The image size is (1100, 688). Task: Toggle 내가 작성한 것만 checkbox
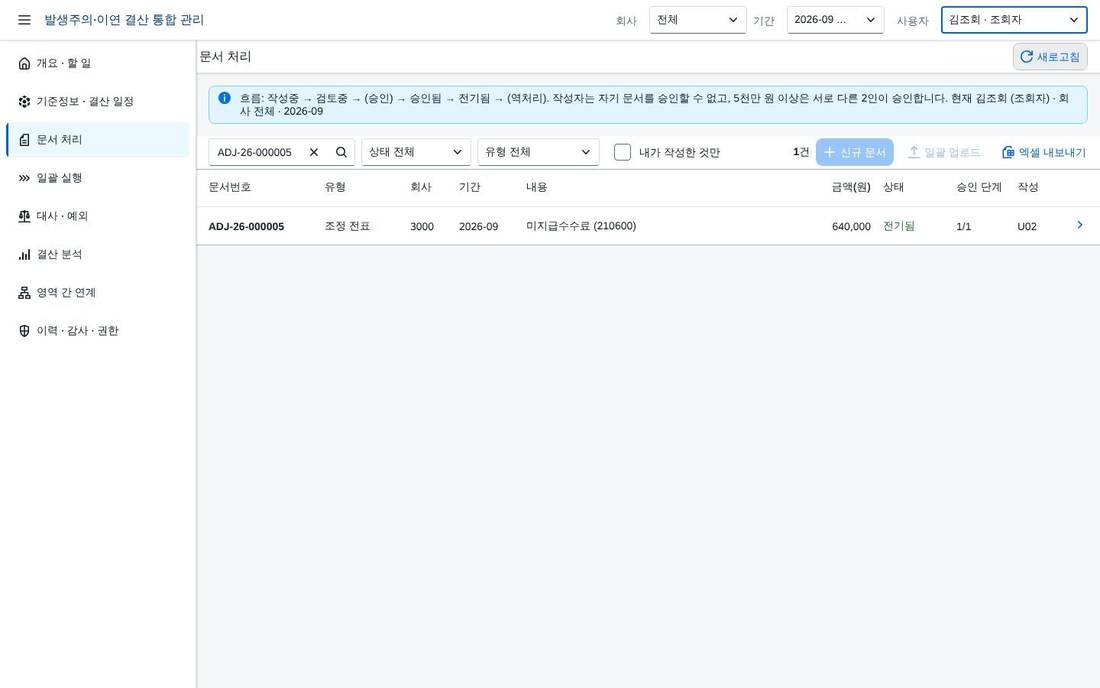click(622, 152)
